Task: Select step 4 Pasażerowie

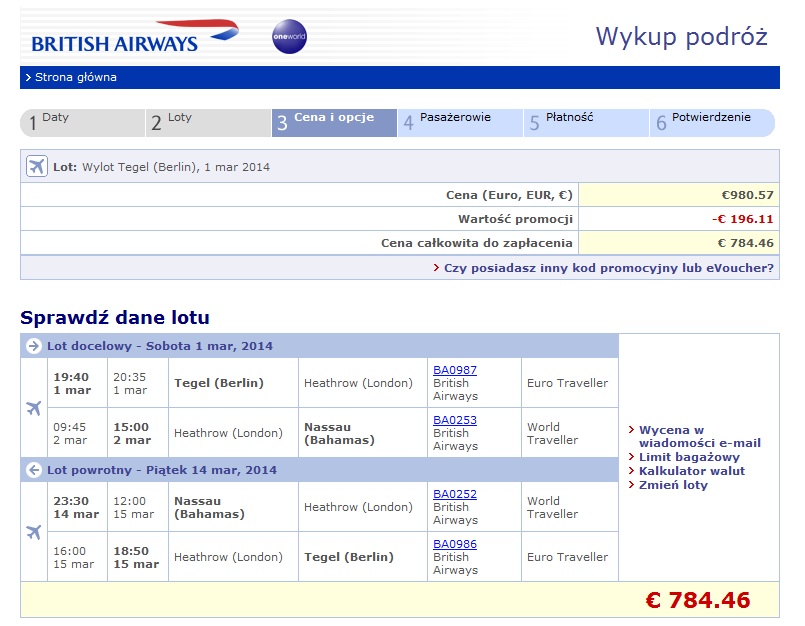Action: click(461, 123)
